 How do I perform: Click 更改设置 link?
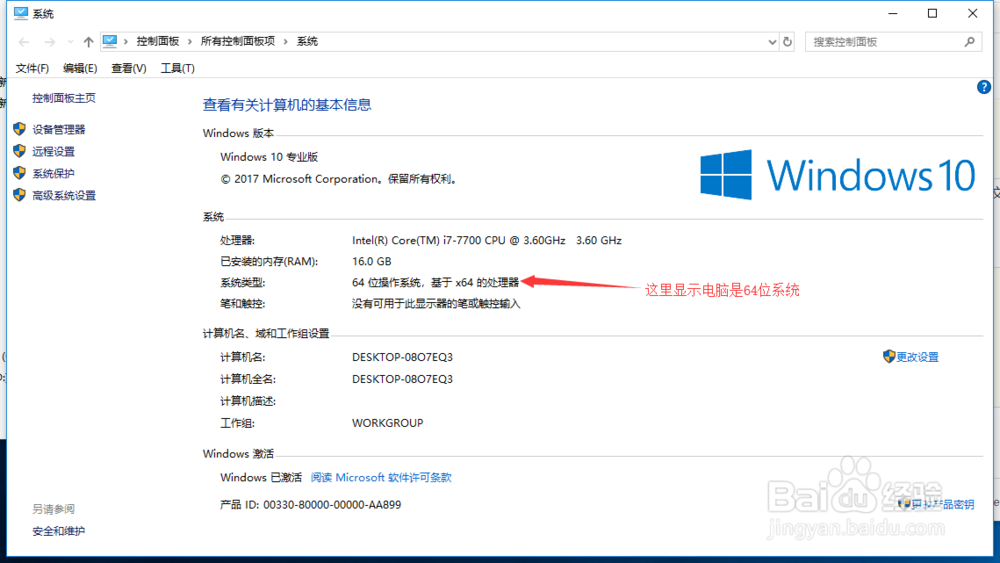point(917,357)
